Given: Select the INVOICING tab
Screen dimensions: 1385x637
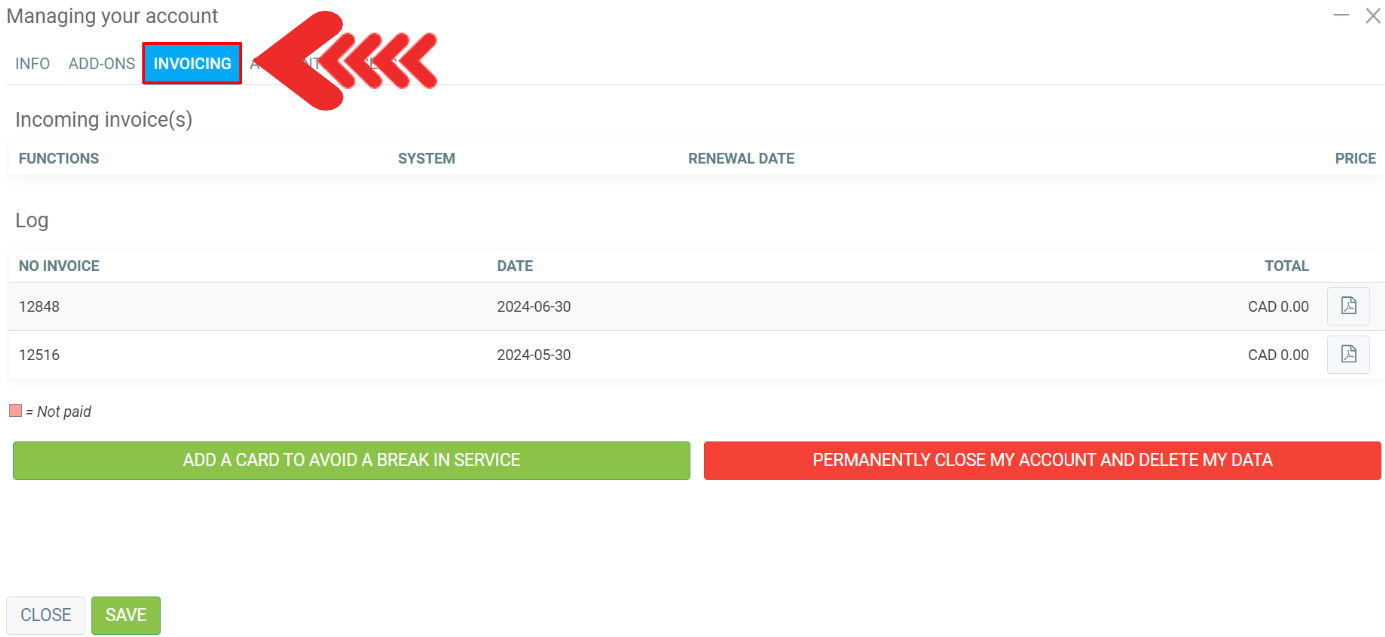Looking at the screenshot, I should 192,63.
